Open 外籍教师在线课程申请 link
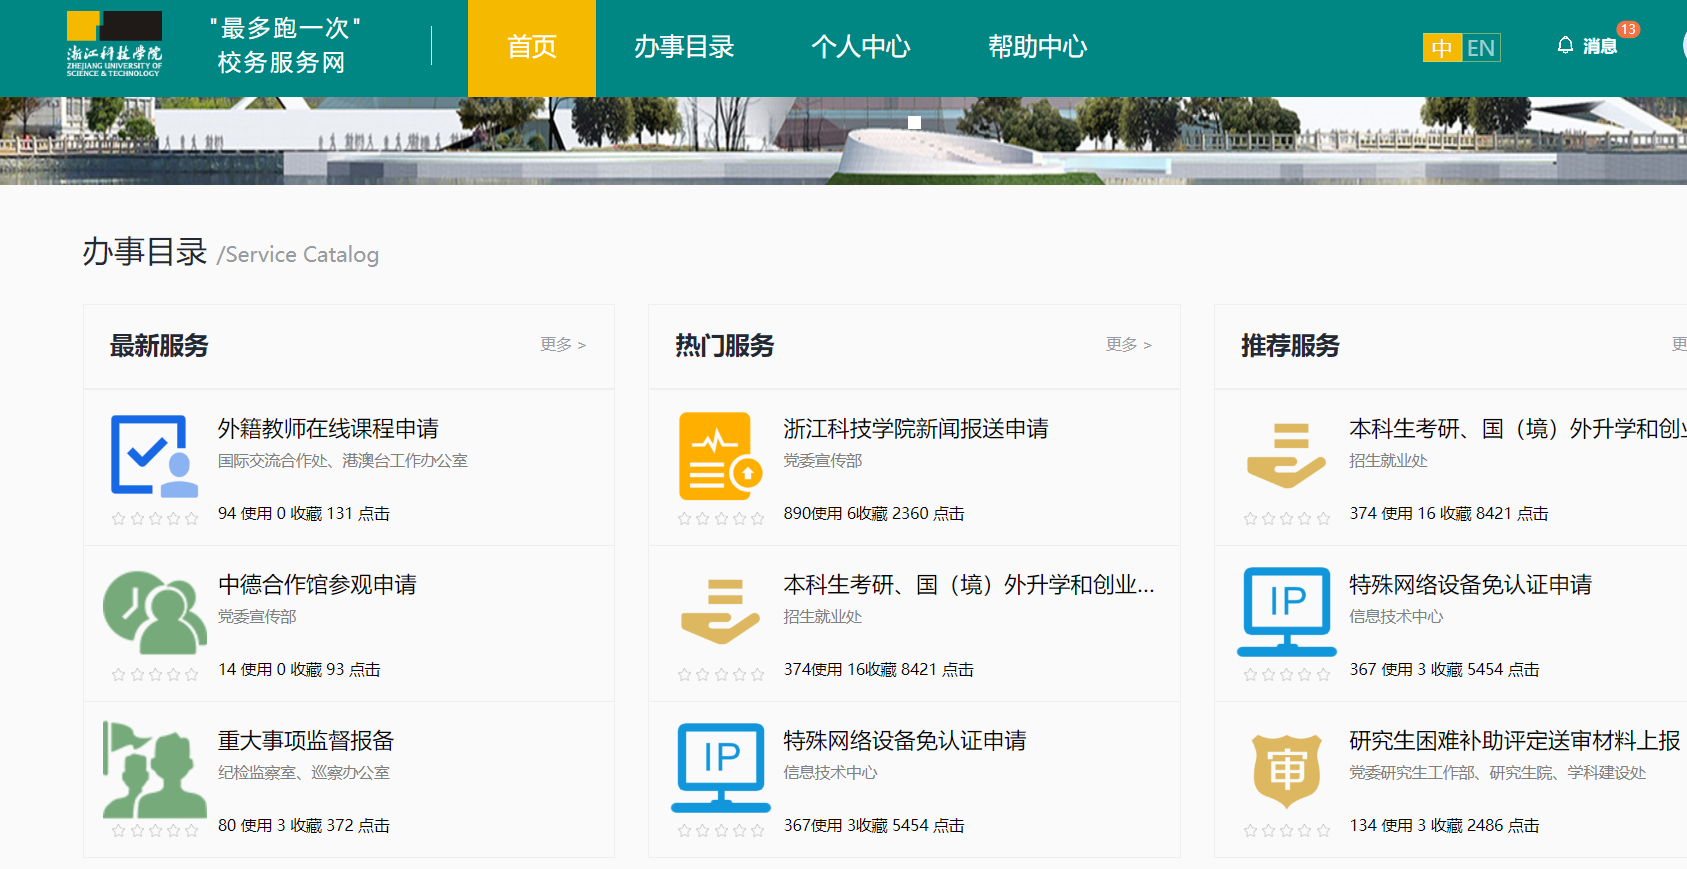This screenshot has width=1687, height=869. coord(328,429)
